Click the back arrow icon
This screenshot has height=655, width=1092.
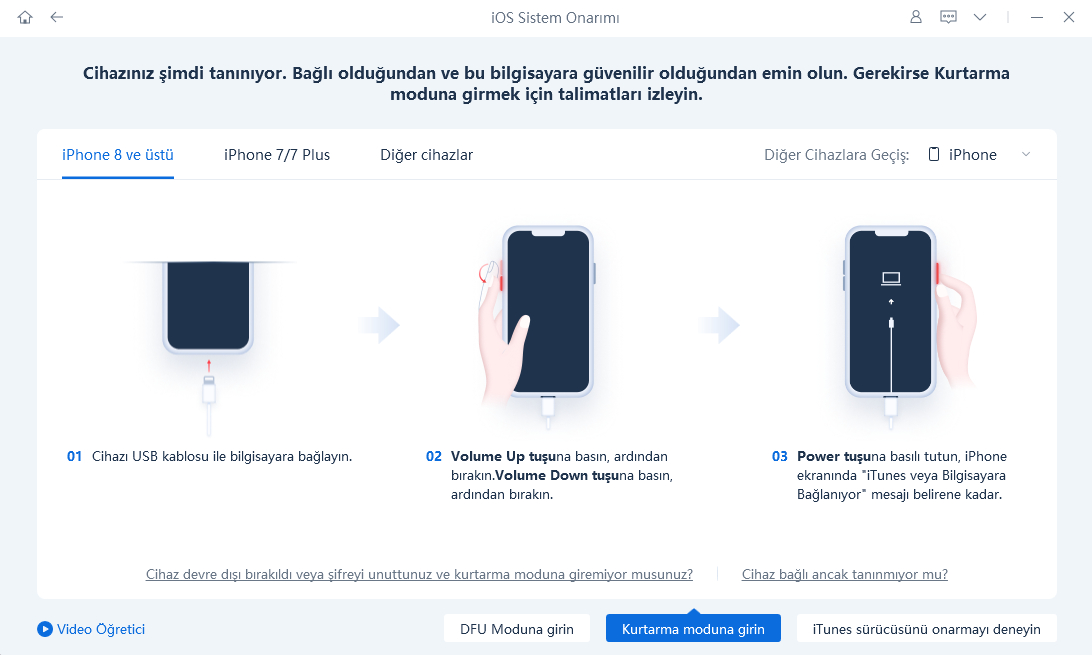[x=57, y=17]
